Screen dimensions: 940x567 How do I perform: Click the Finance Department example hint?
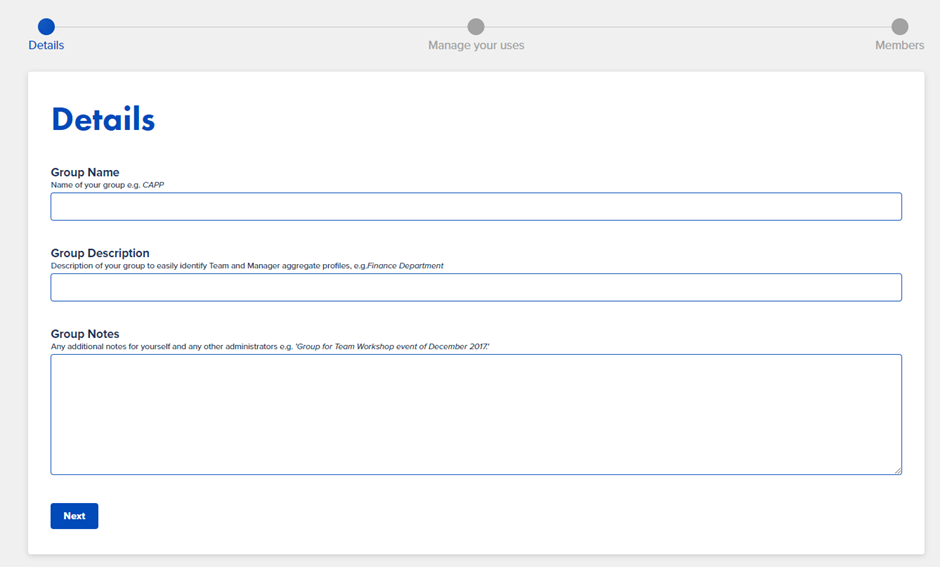point(405,266)
